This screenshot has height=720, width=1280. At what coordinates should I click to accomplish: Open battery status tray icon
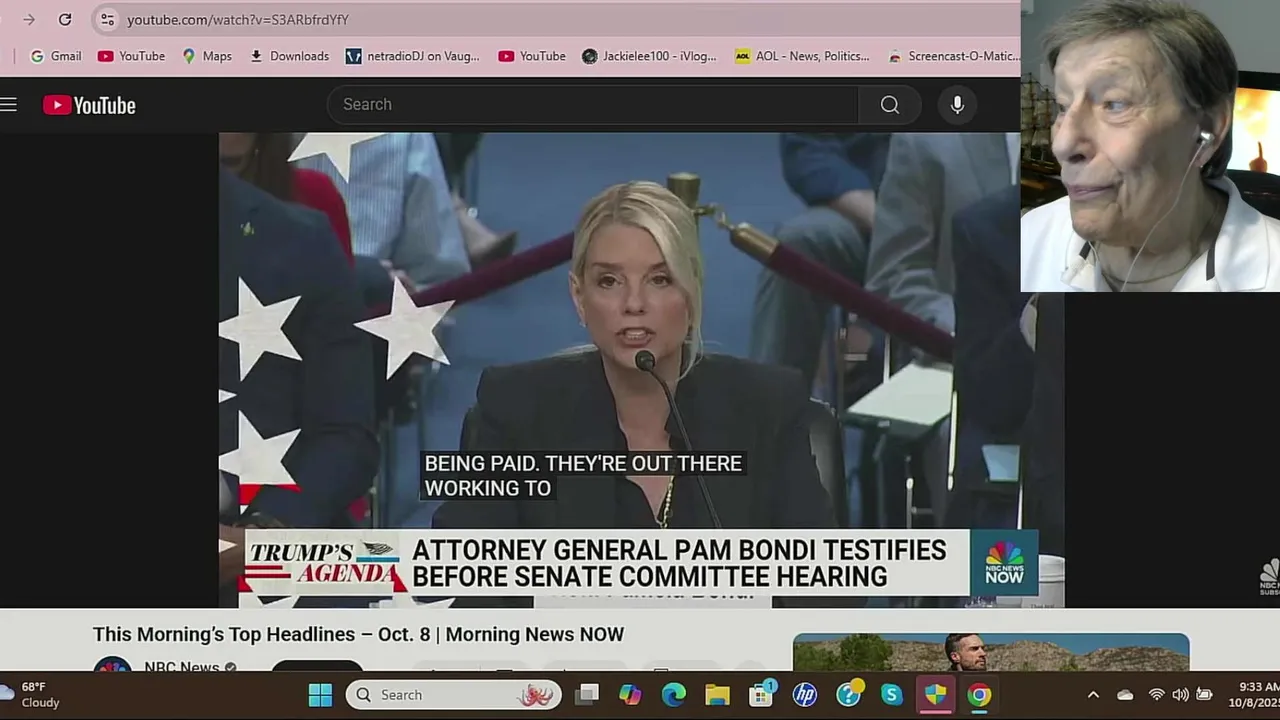tap(1204, 694)
